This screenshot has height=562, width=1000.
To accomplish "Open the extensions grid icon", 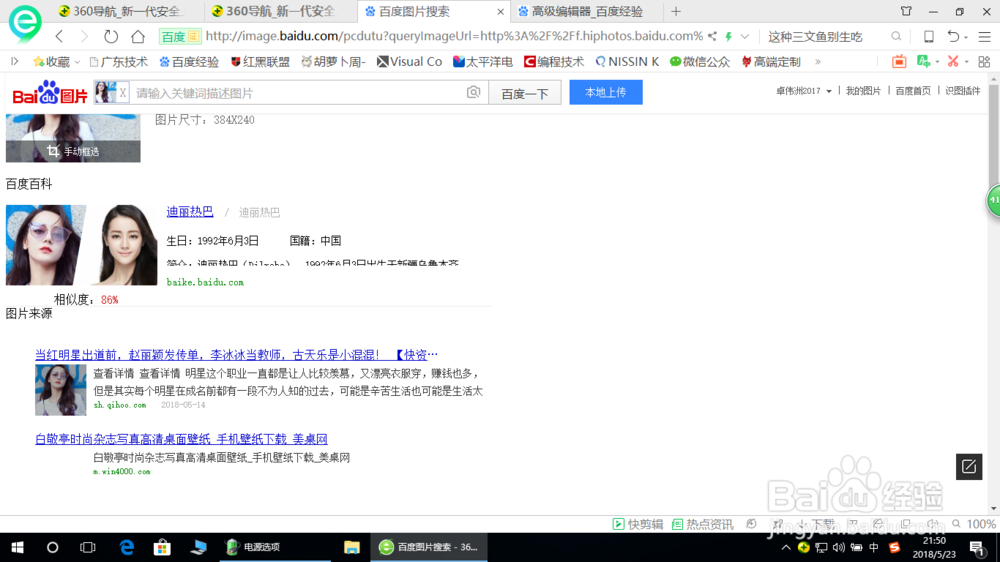I will [x=984, y=61].
